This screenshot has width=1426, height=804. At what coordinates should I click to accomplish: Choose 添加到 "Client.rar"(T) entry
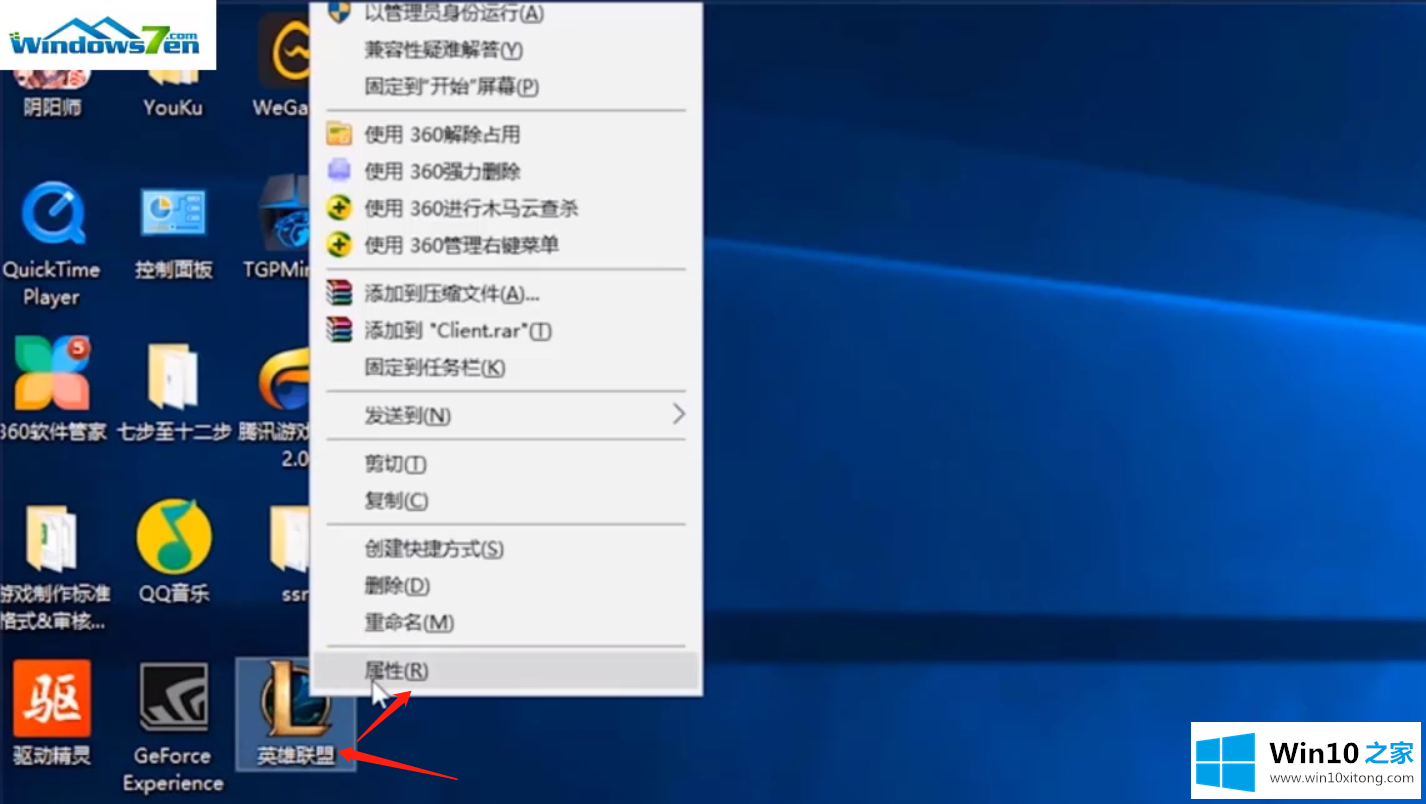tap(506, 330)
